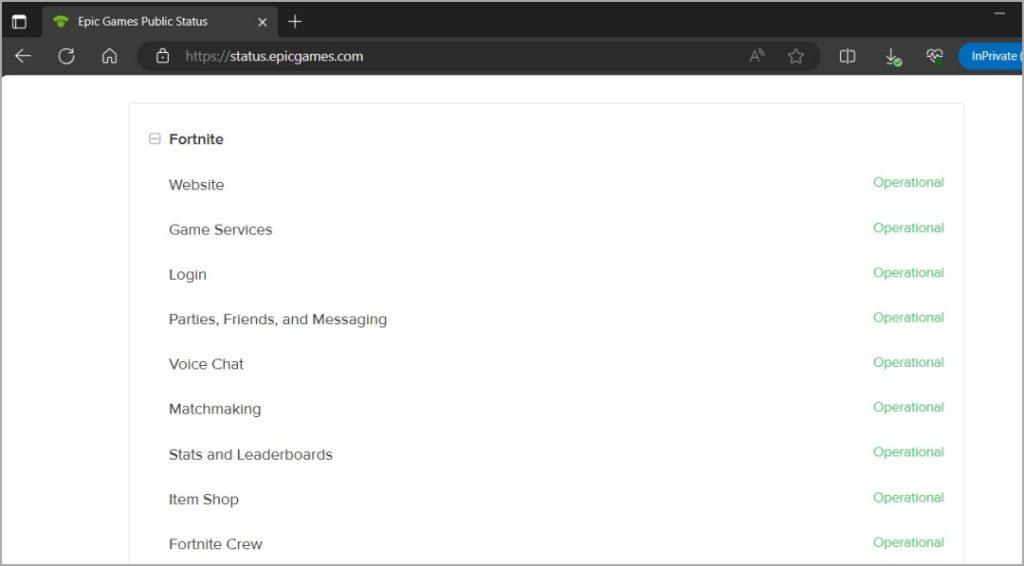1024x566 pixels.
Task: Click Parties, Friends, and Messaging label
Action: click(x=278, y=319)
